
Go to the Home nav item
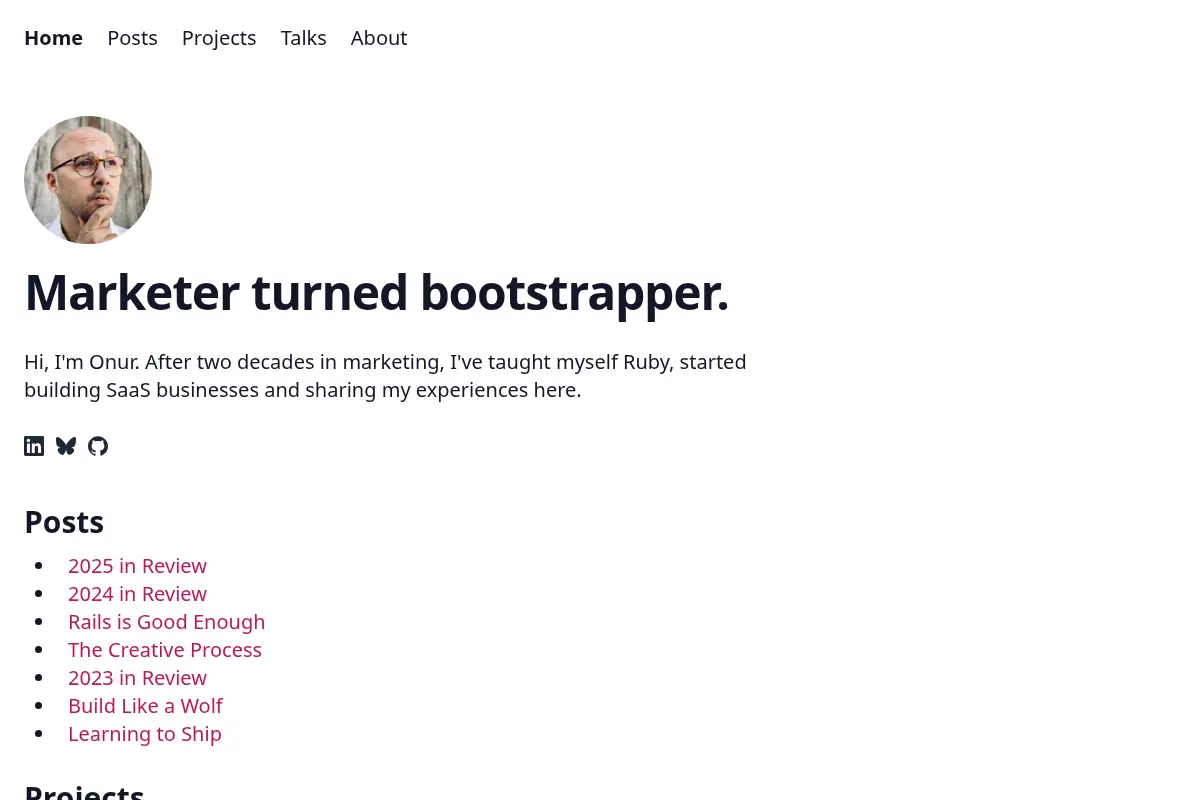(54, 38)
